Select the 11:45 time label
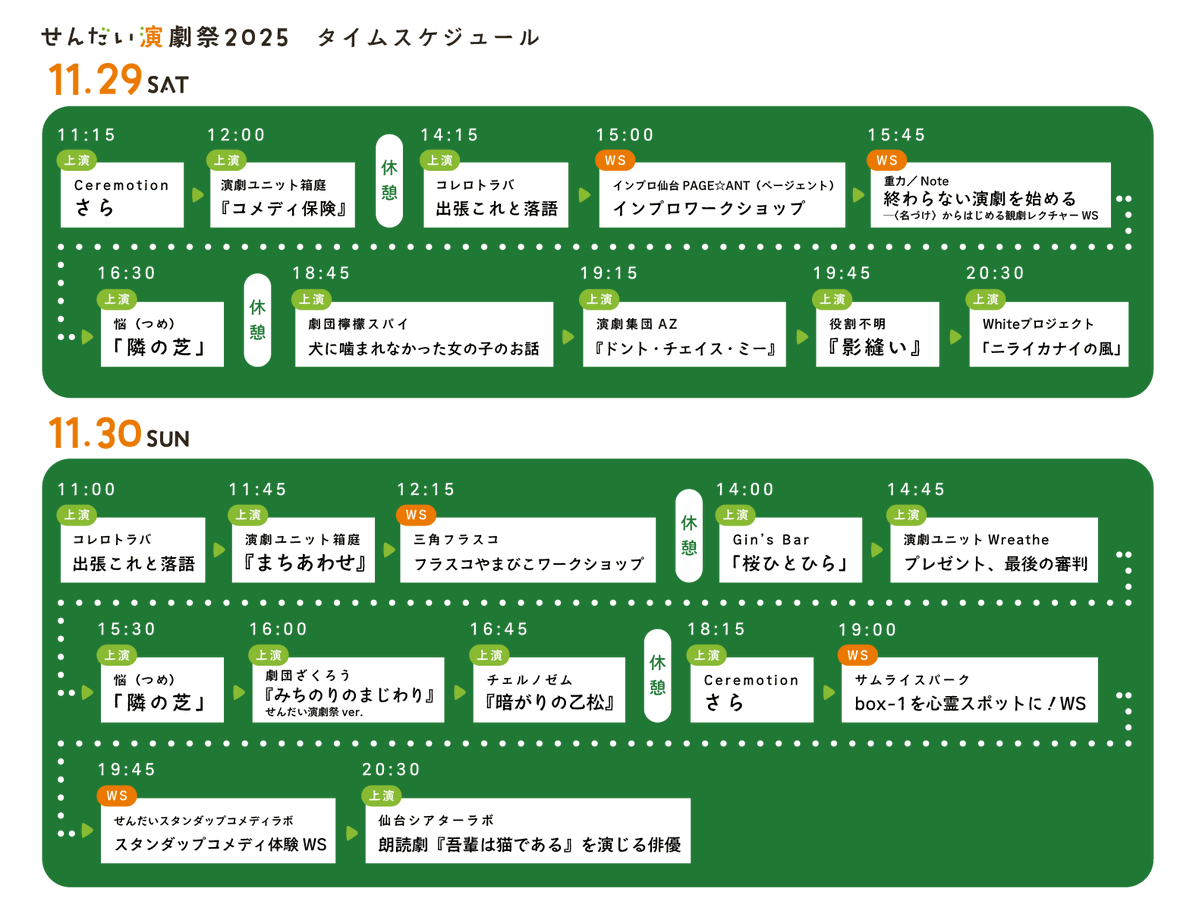 point(258,489)
